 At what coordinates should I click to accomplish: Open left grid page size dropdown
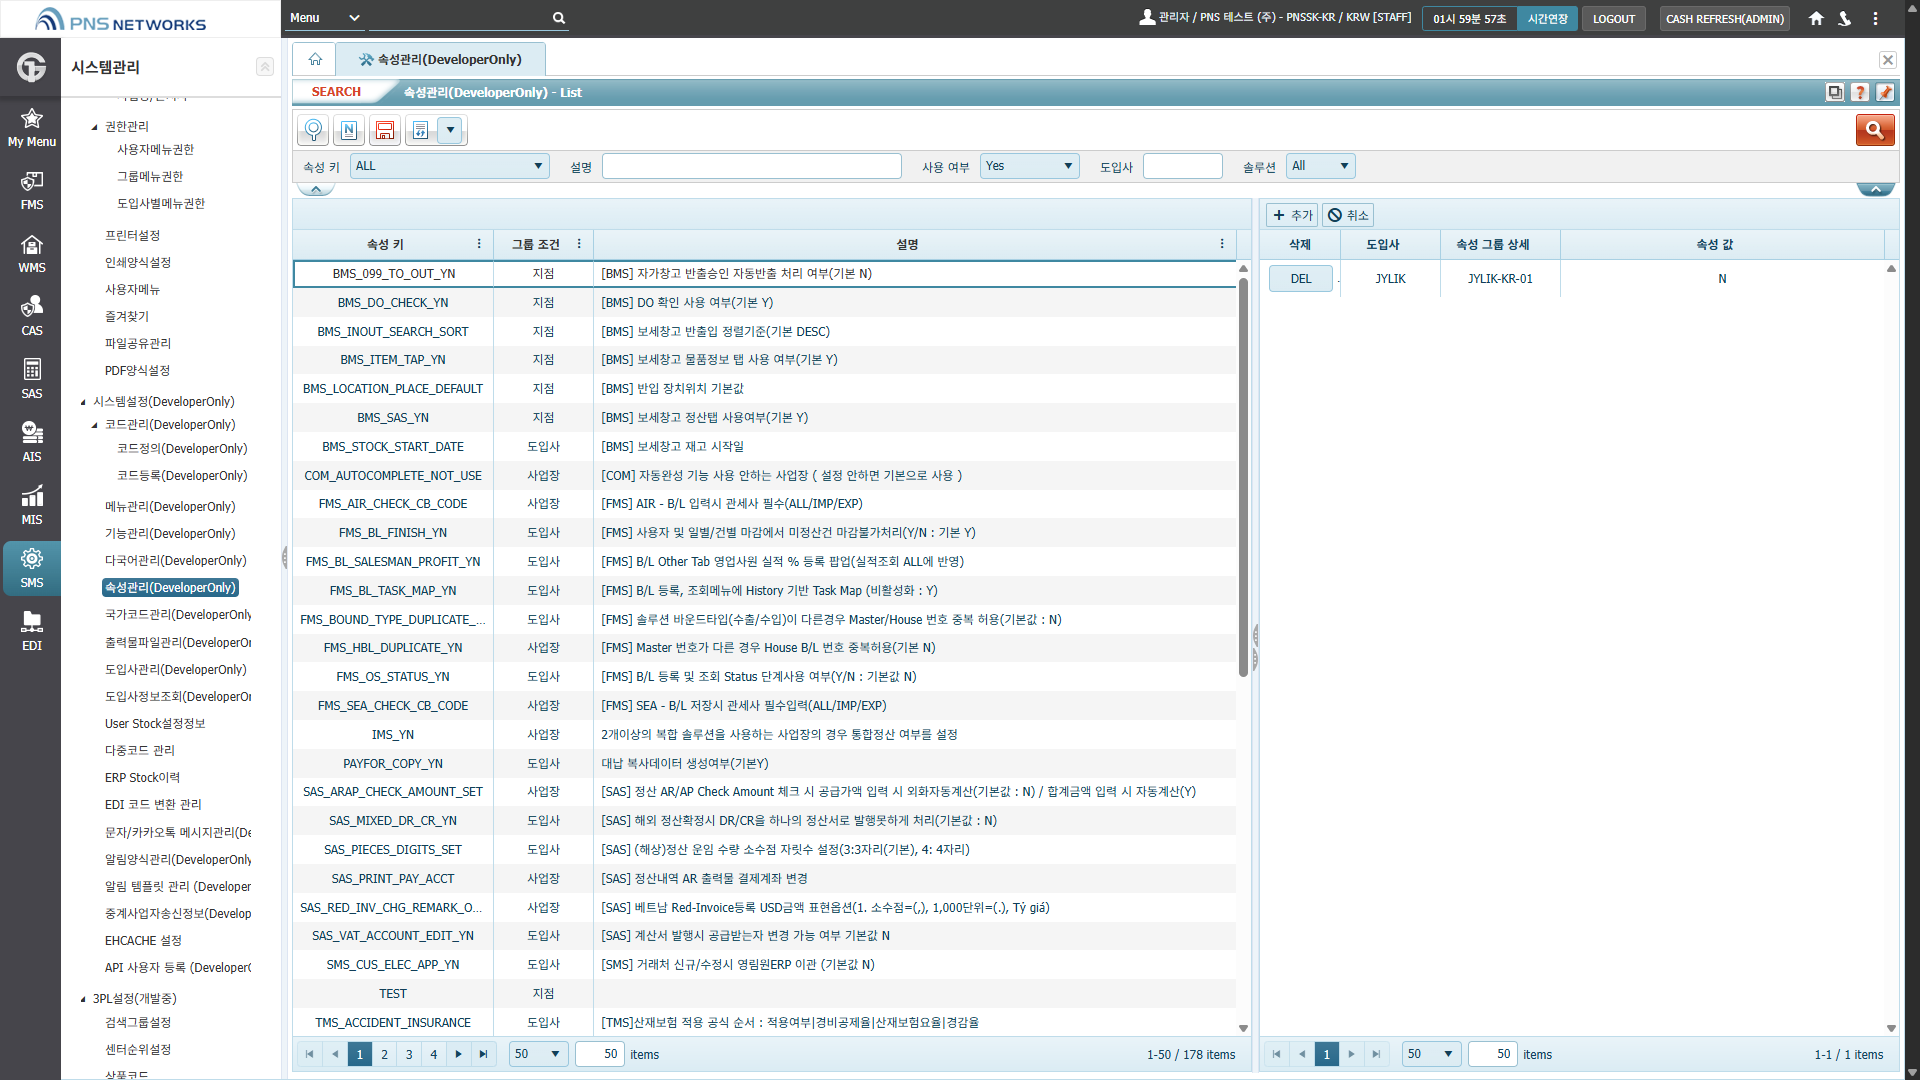[x=538, y=1054]
